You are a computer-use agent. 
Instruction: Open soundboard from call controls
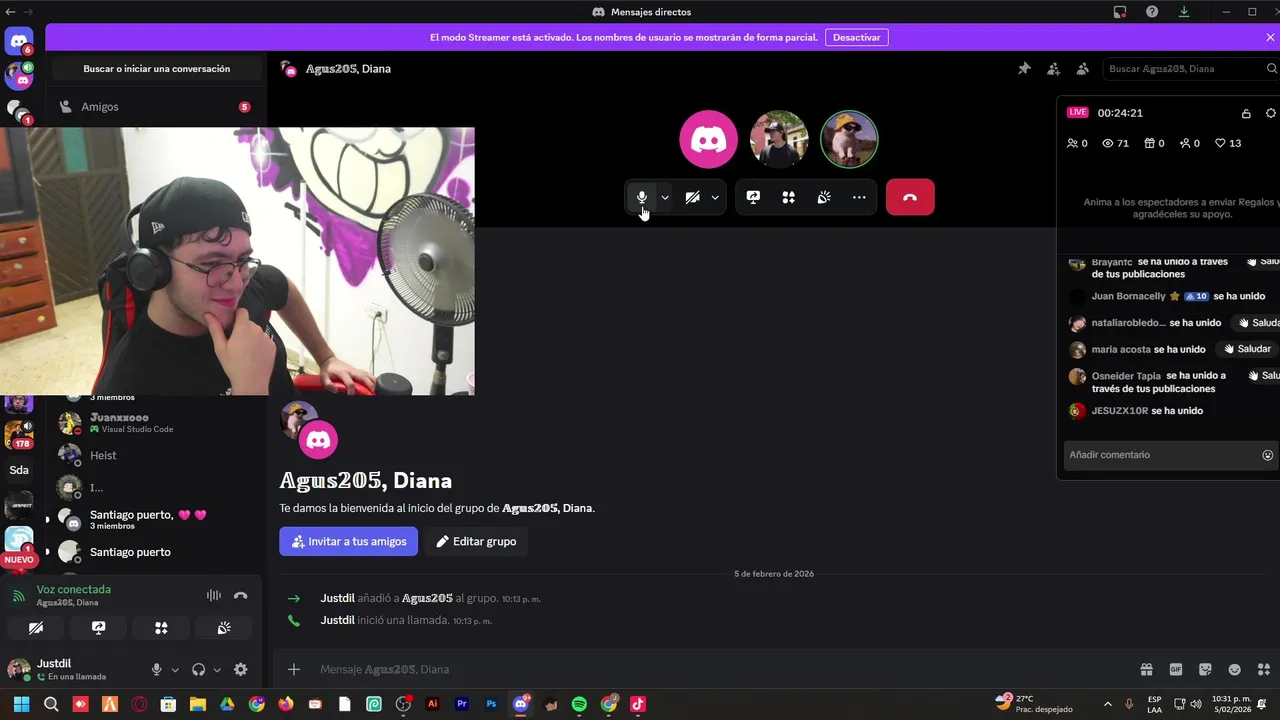pyautogui.click(x=824, y=197)
